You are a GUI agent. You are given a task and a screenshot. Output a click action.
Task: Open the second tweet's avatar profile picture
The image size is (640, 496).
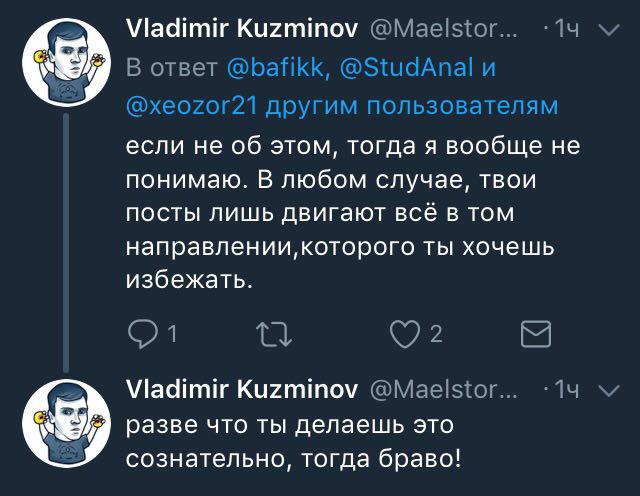pos(66,423)
